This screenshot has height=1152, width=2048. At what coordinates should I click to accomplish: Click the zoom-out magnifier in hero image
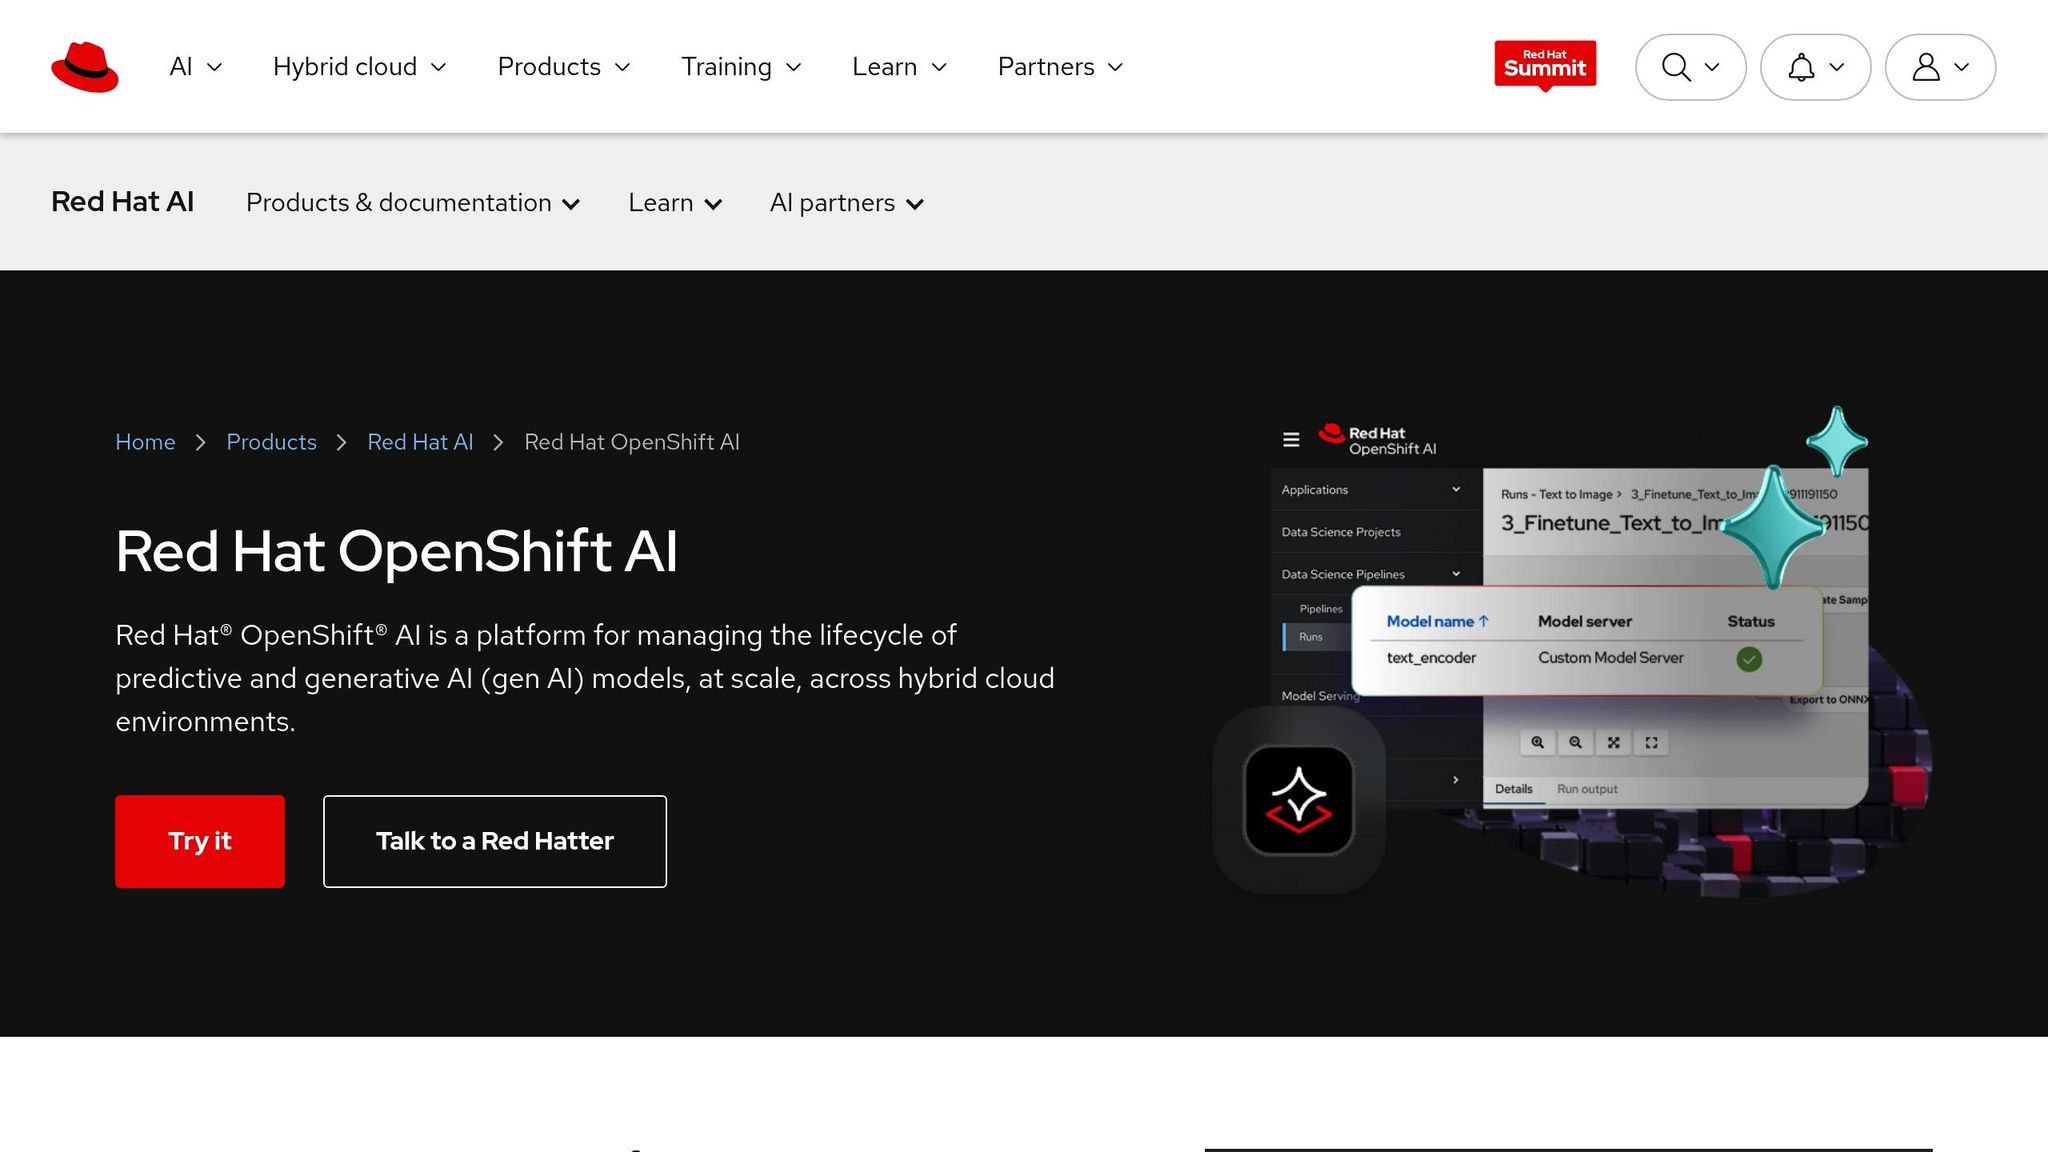[1575, 742]
